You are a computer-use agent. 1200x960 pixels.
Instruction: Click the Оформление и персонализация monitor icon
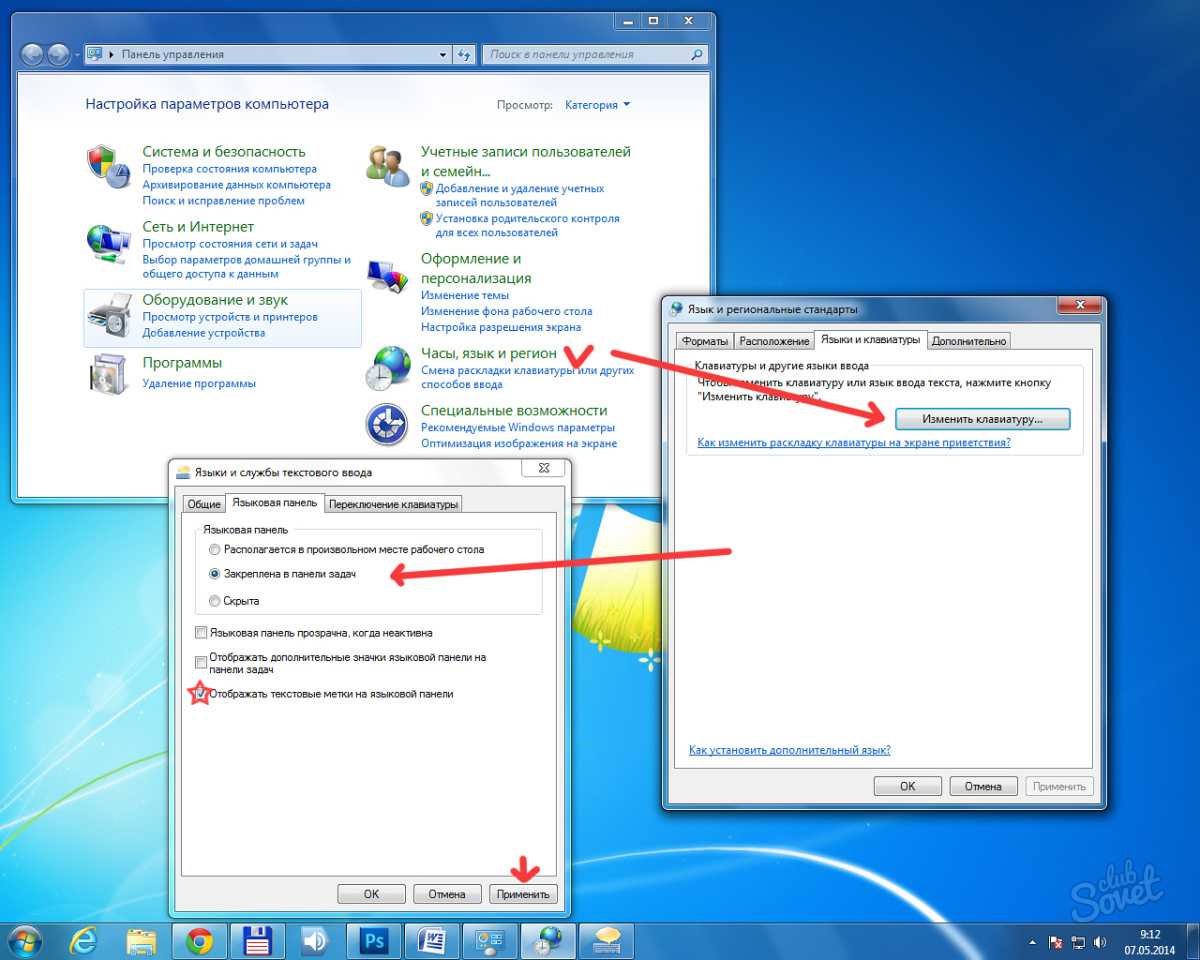coord(388,275)
